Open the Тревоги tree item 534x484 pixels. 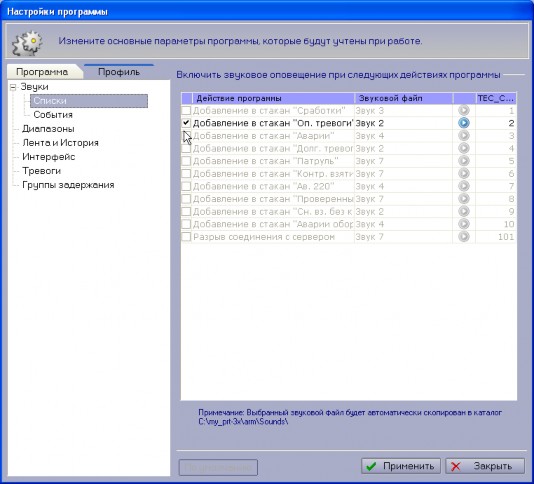[42, 171]
